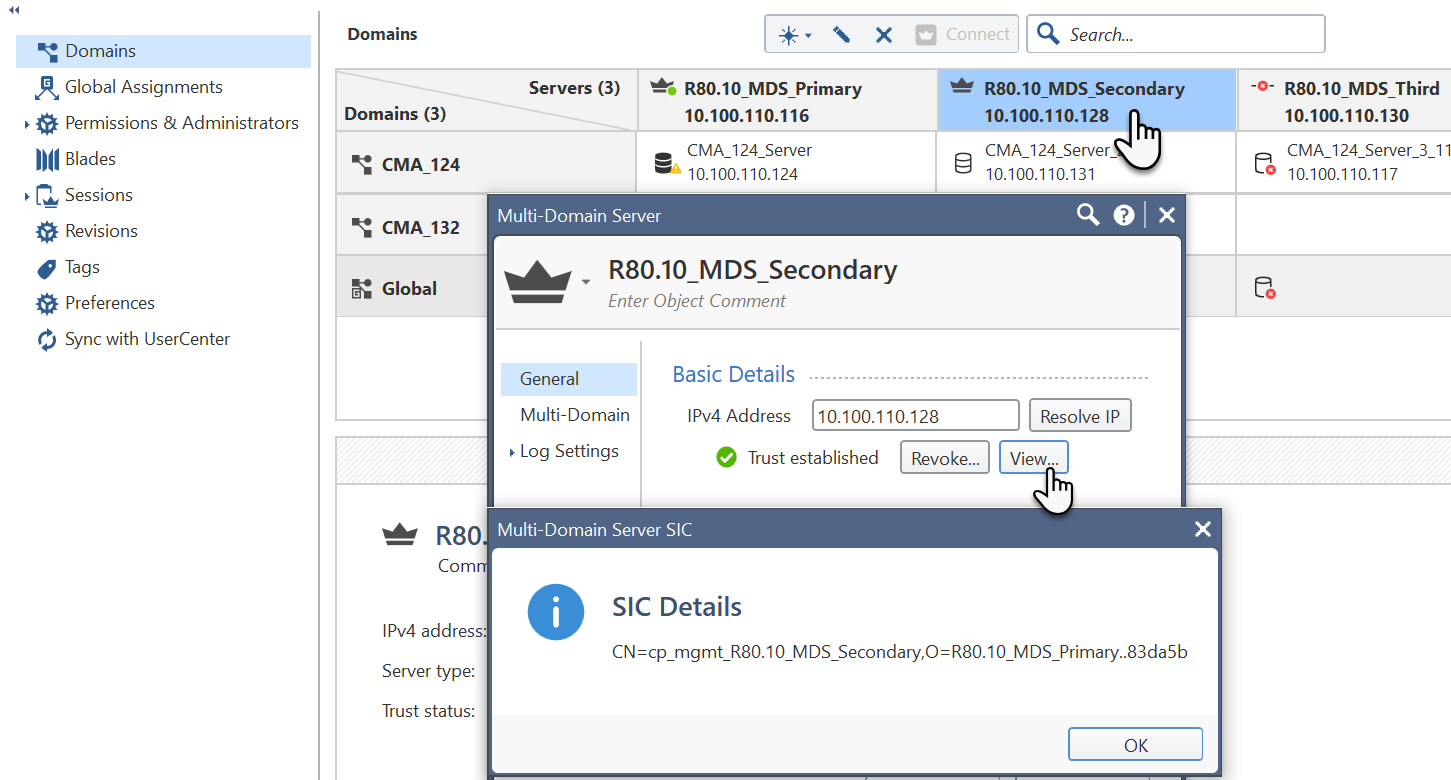
Task: Click the help question mark icon
Action: (x=1124, y=215)
